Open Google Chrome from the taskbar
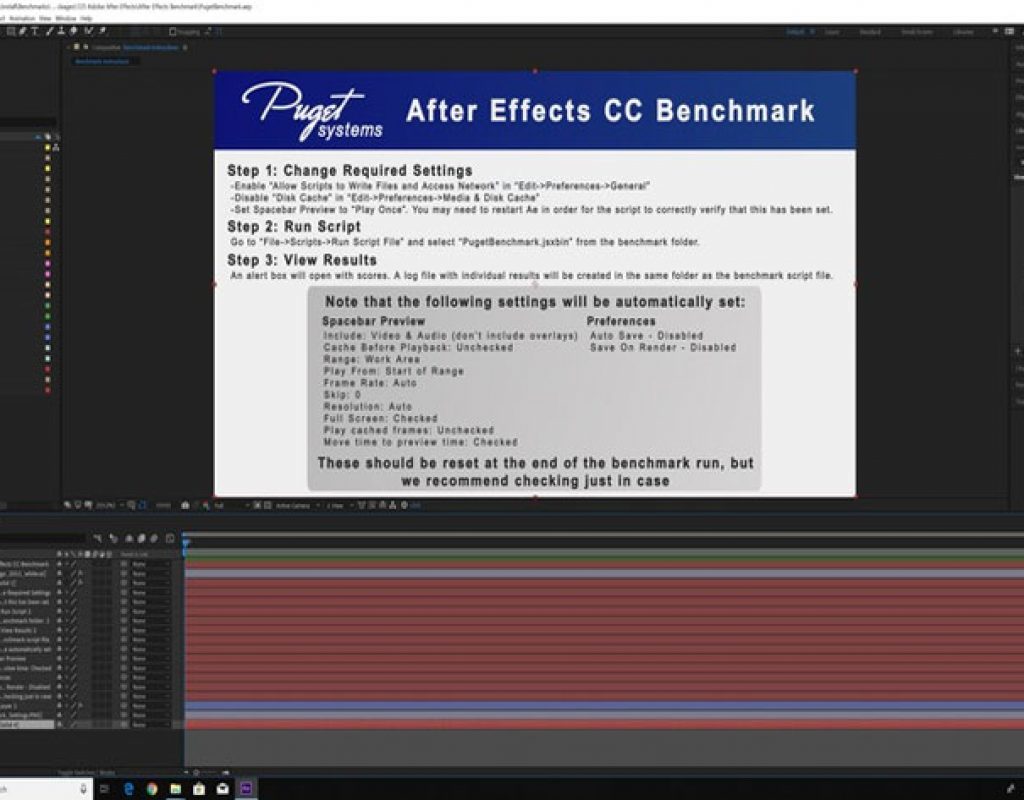Viewport: 1024px width, 800px height. tap(152, 788)
